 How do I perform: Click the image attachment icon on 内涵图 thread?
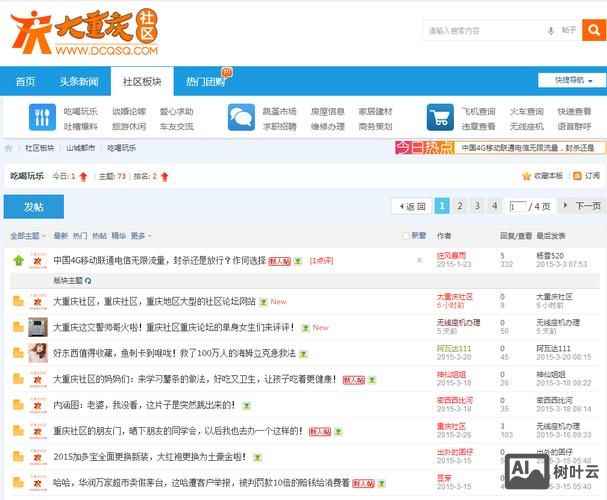246,406
